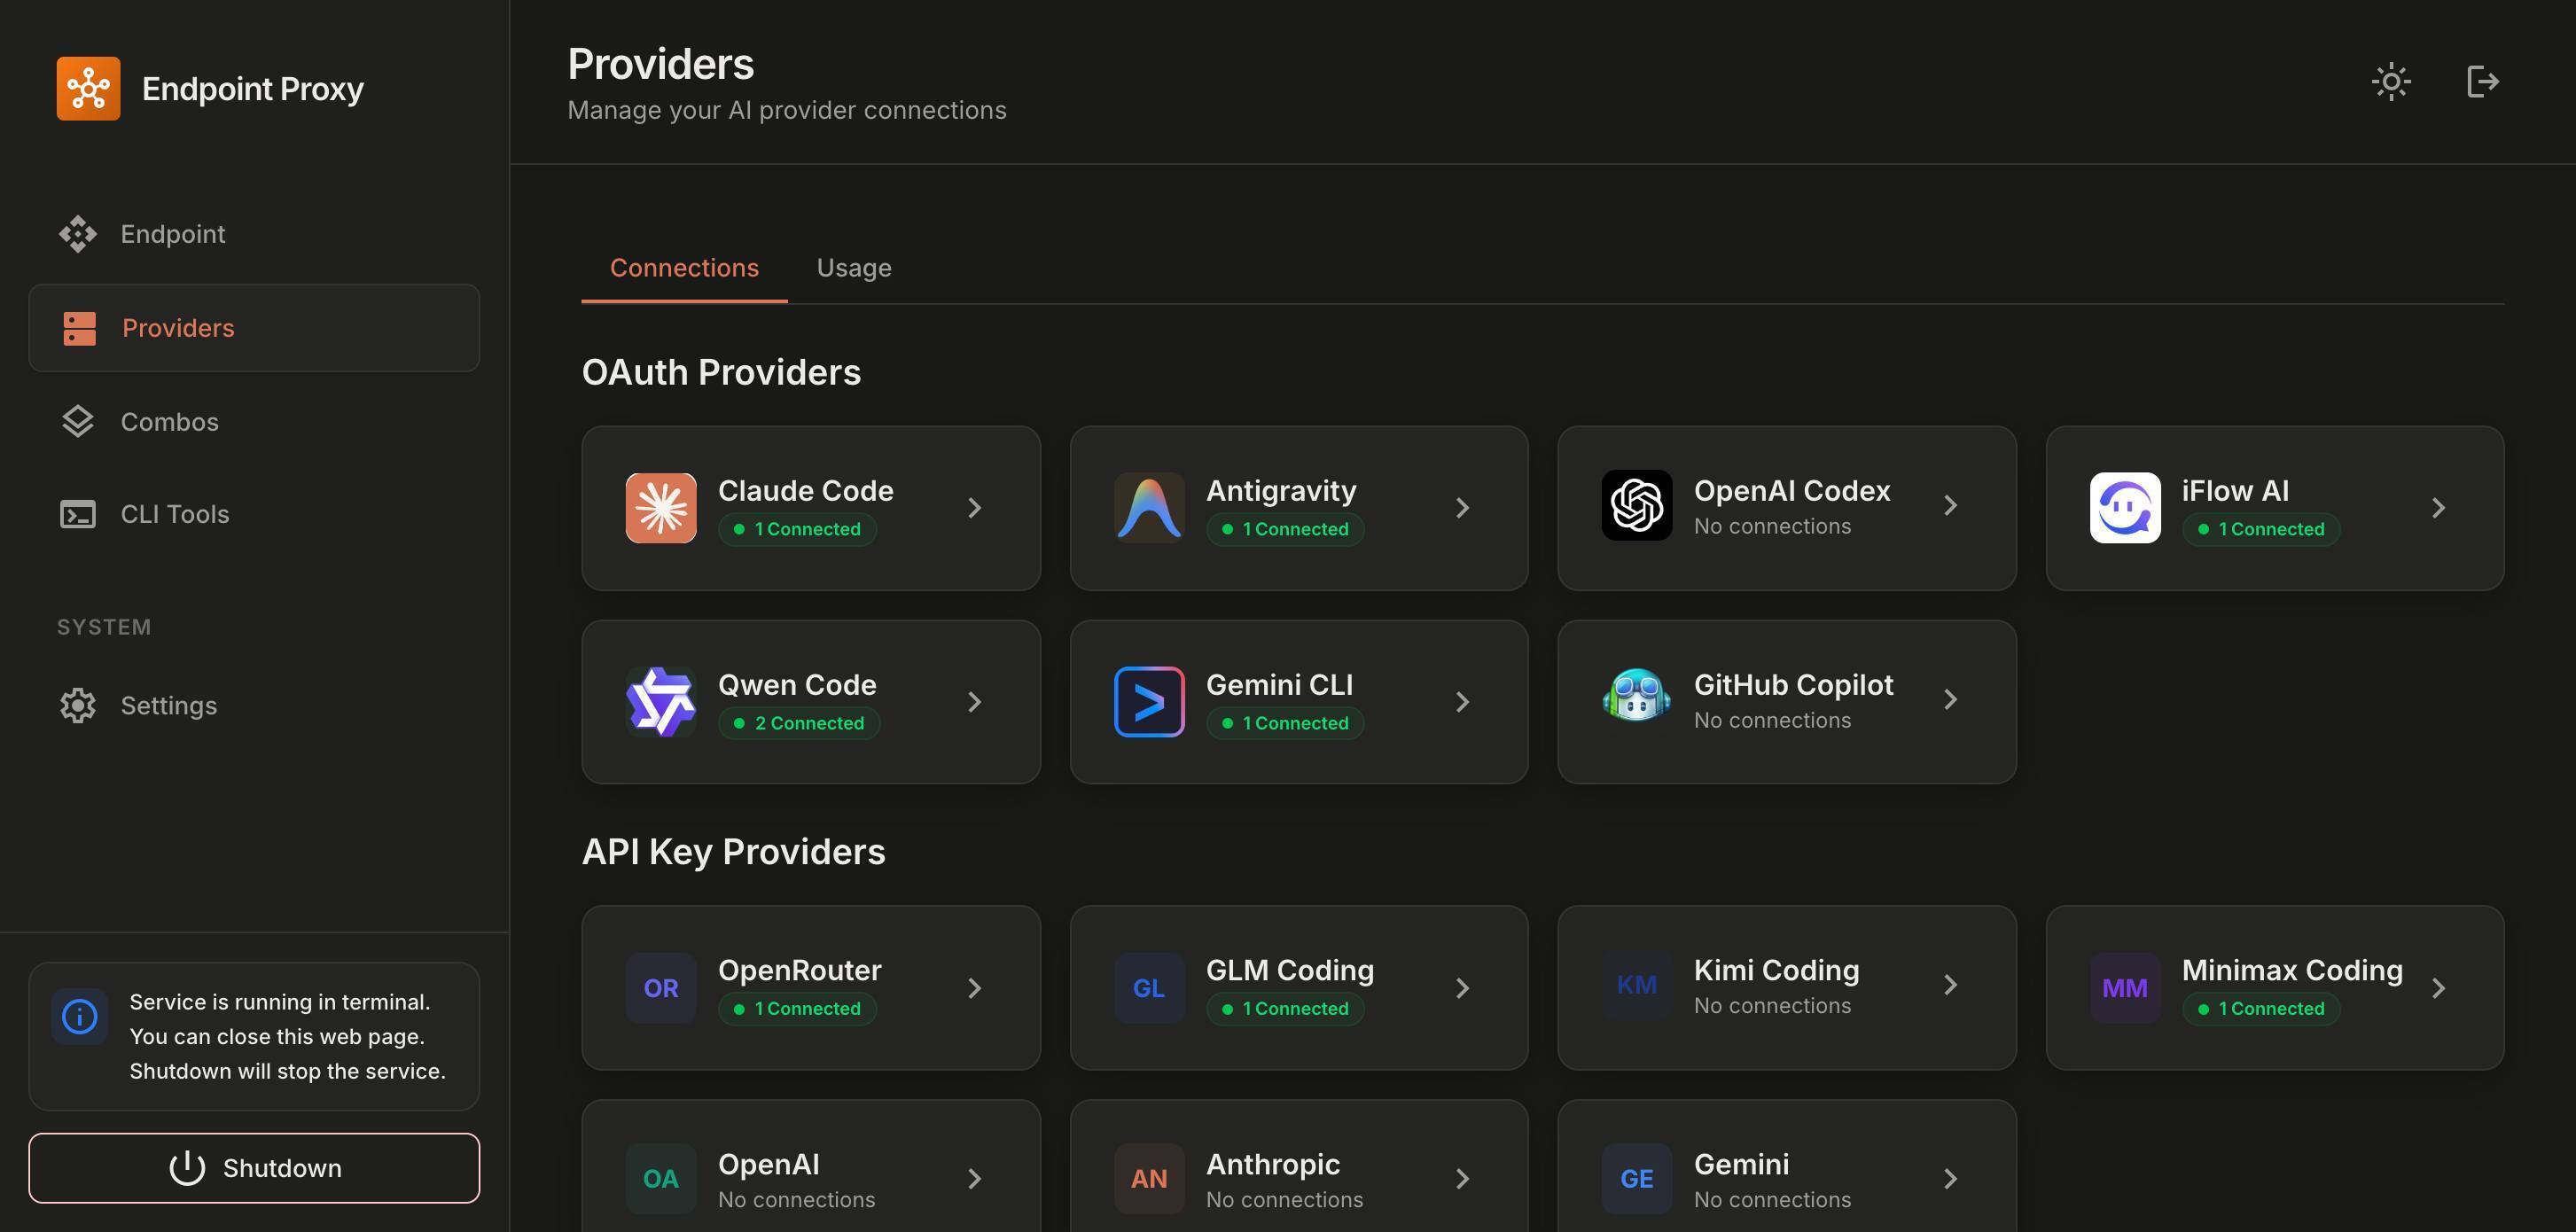Click the blue info icon in notice
The width and height of the screenshot is (2576, 1232).
(80, 1017)
